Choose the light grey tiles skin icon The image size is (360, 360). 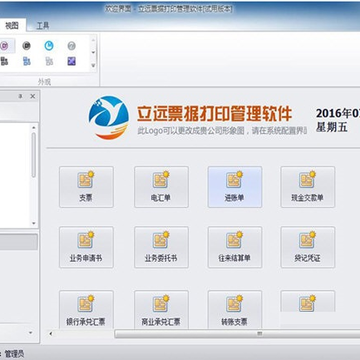point(49,61)
